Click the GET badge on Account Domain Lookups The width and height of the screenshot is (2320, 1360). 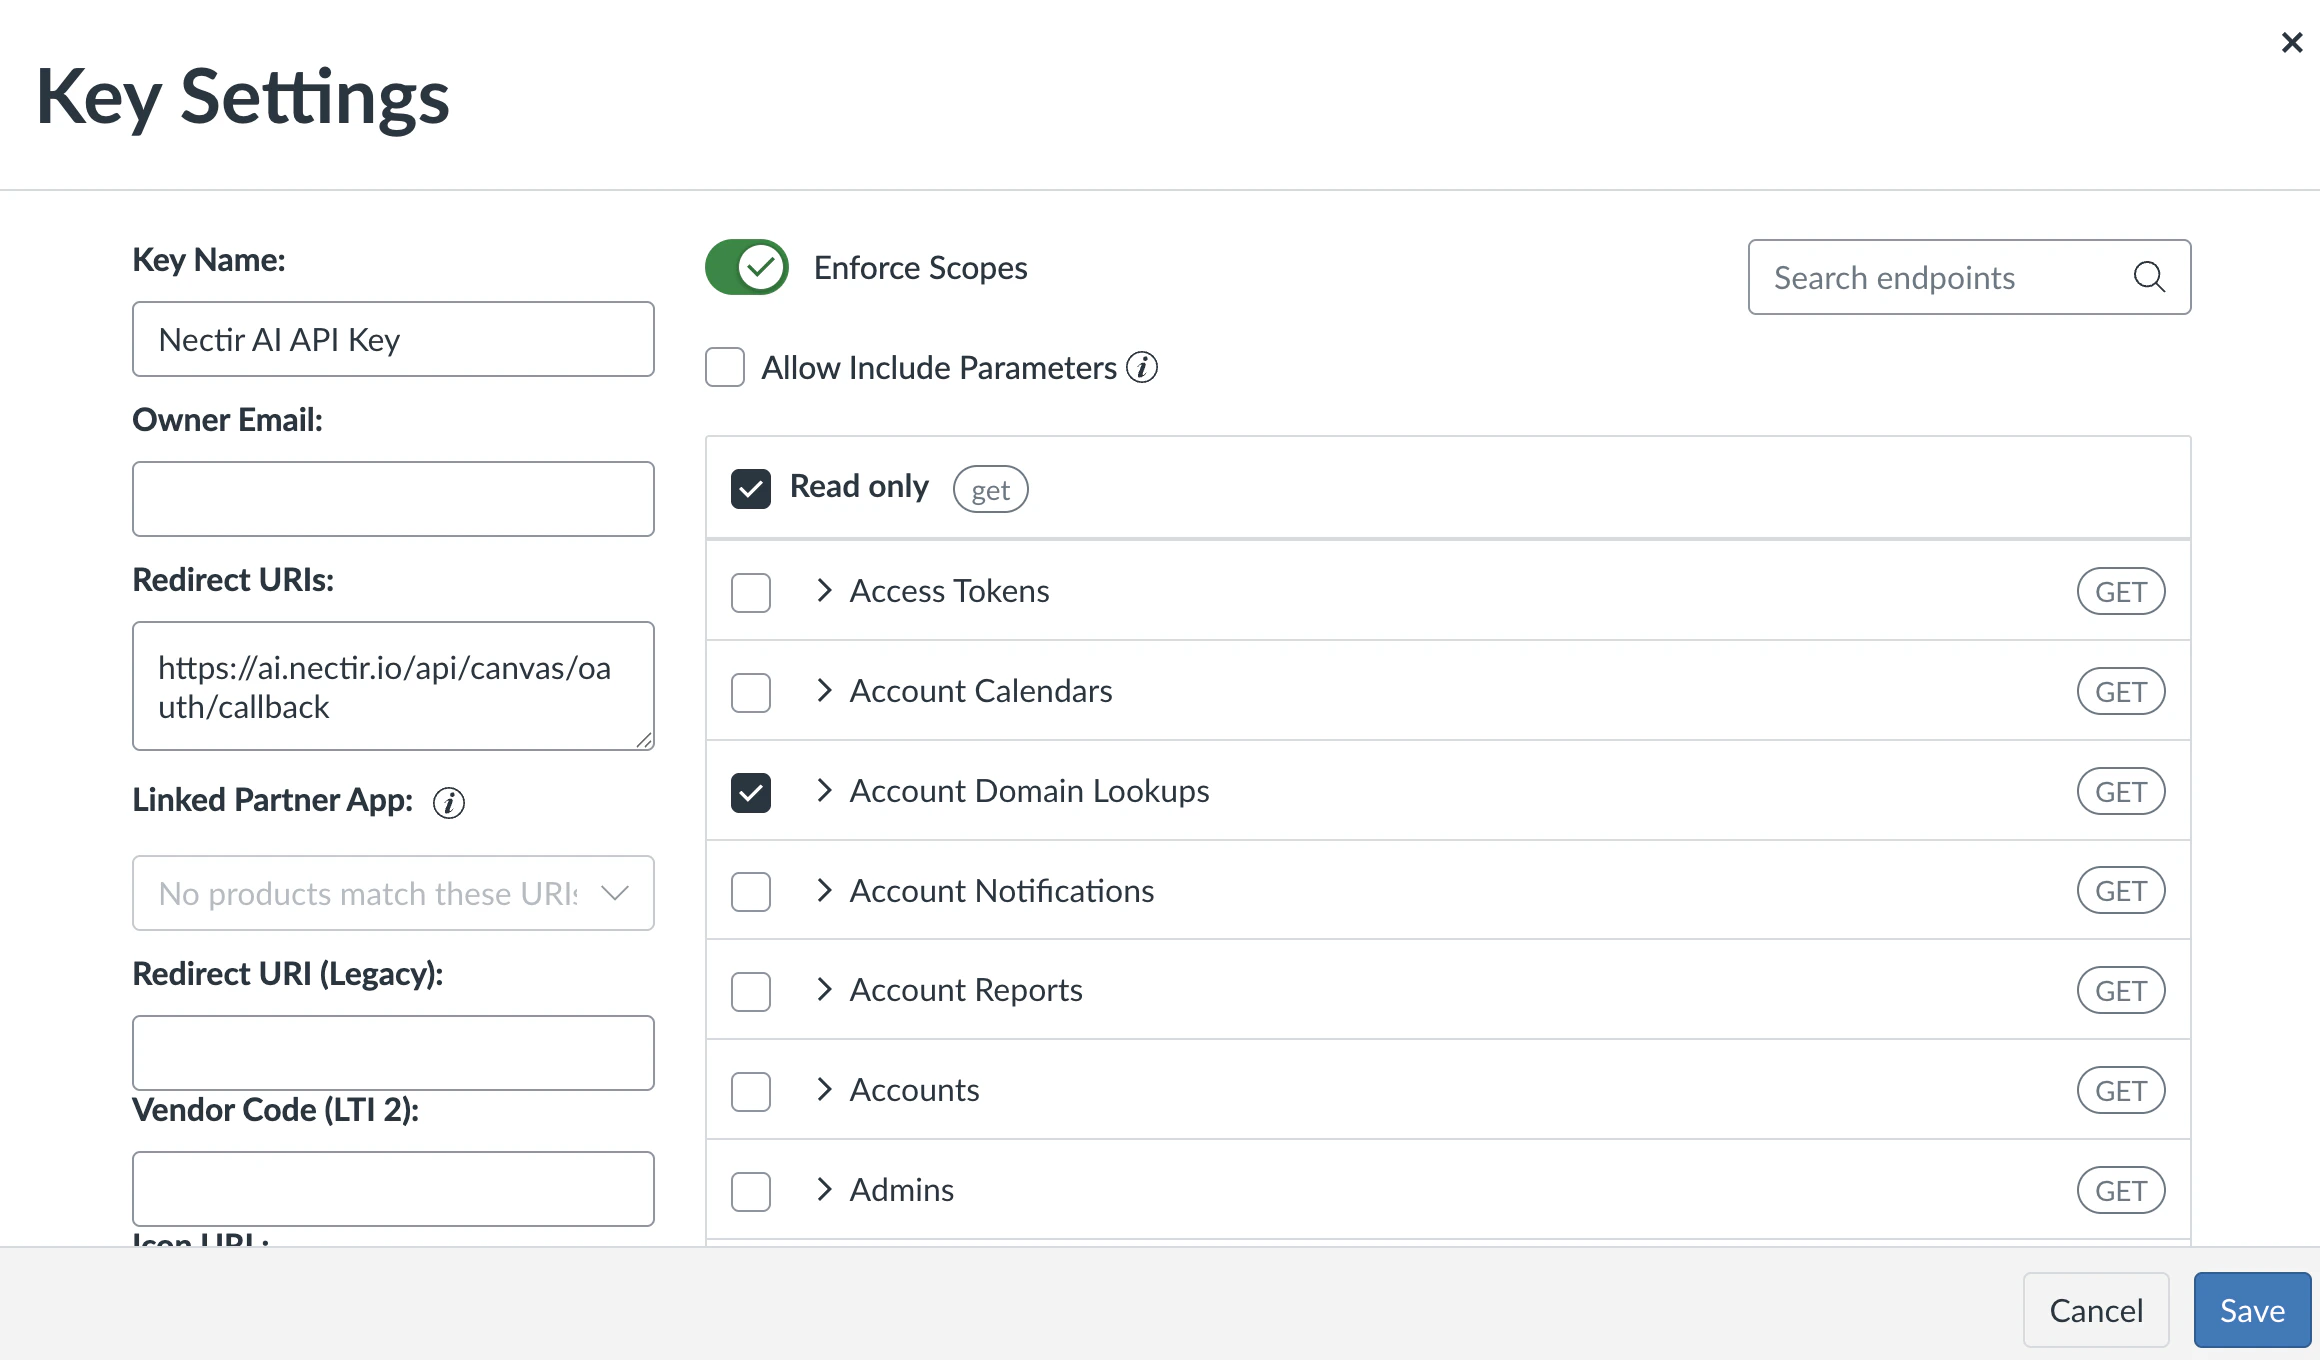tap(2120, 791)
